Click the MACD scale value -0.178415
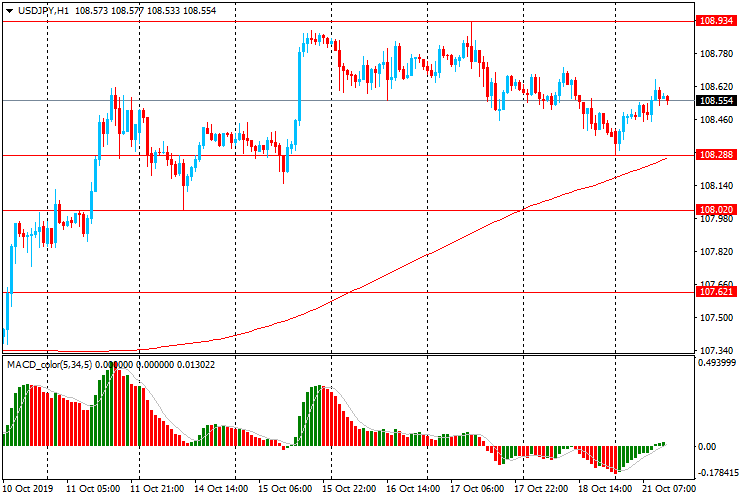Viewport: 740px width, 500px height. 717,473
